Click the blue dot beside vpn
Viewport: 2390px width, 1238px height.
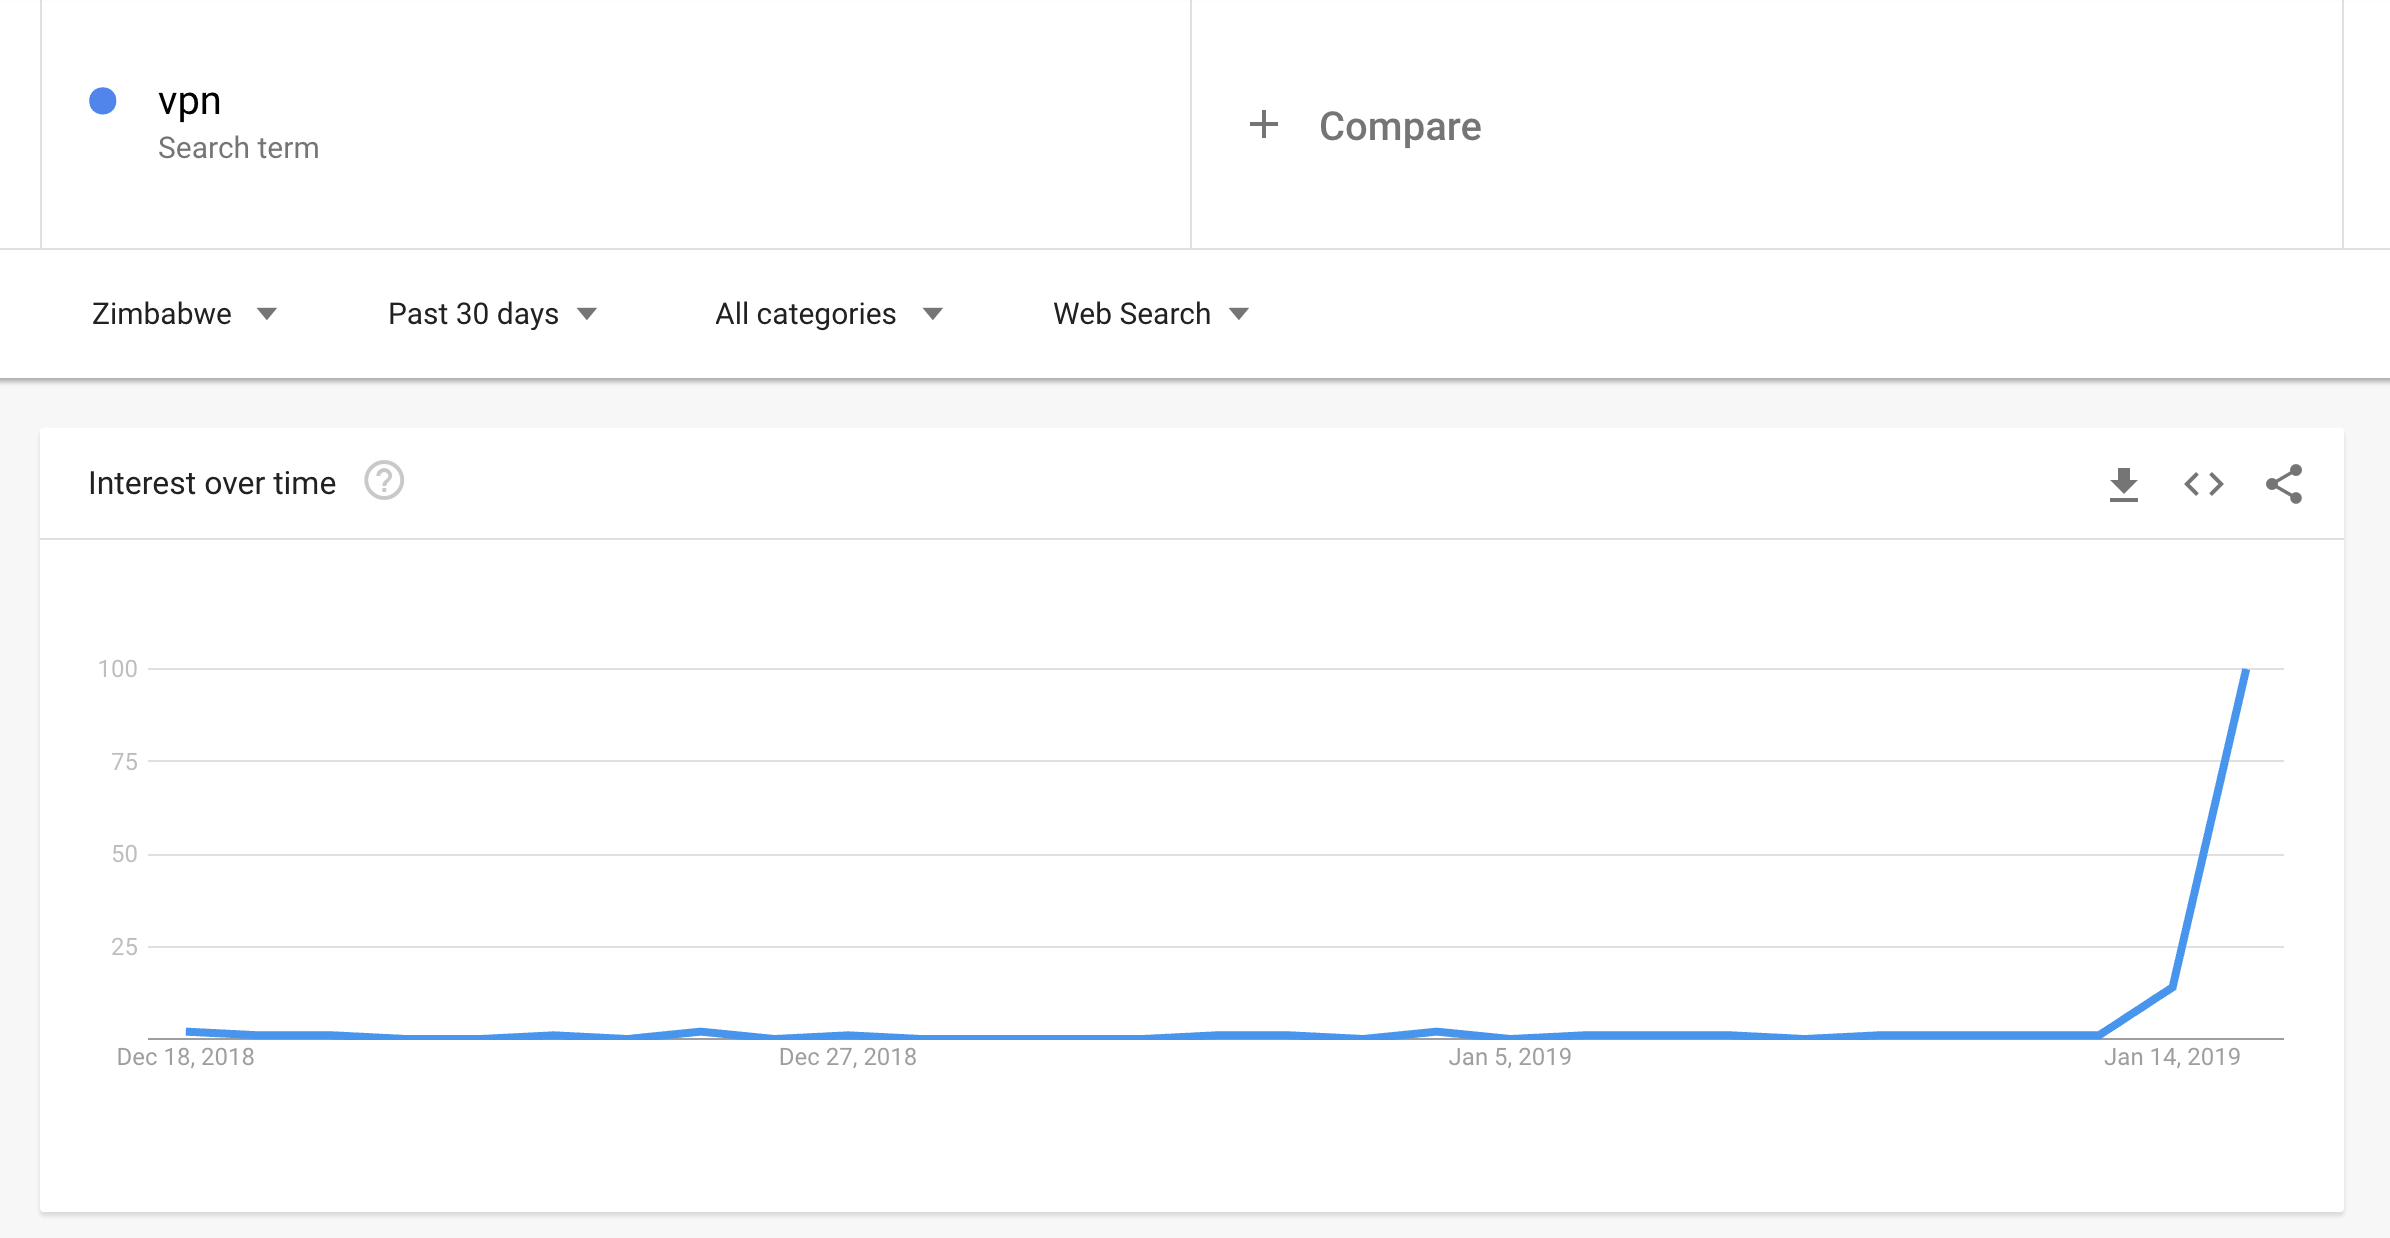point(103,101)
